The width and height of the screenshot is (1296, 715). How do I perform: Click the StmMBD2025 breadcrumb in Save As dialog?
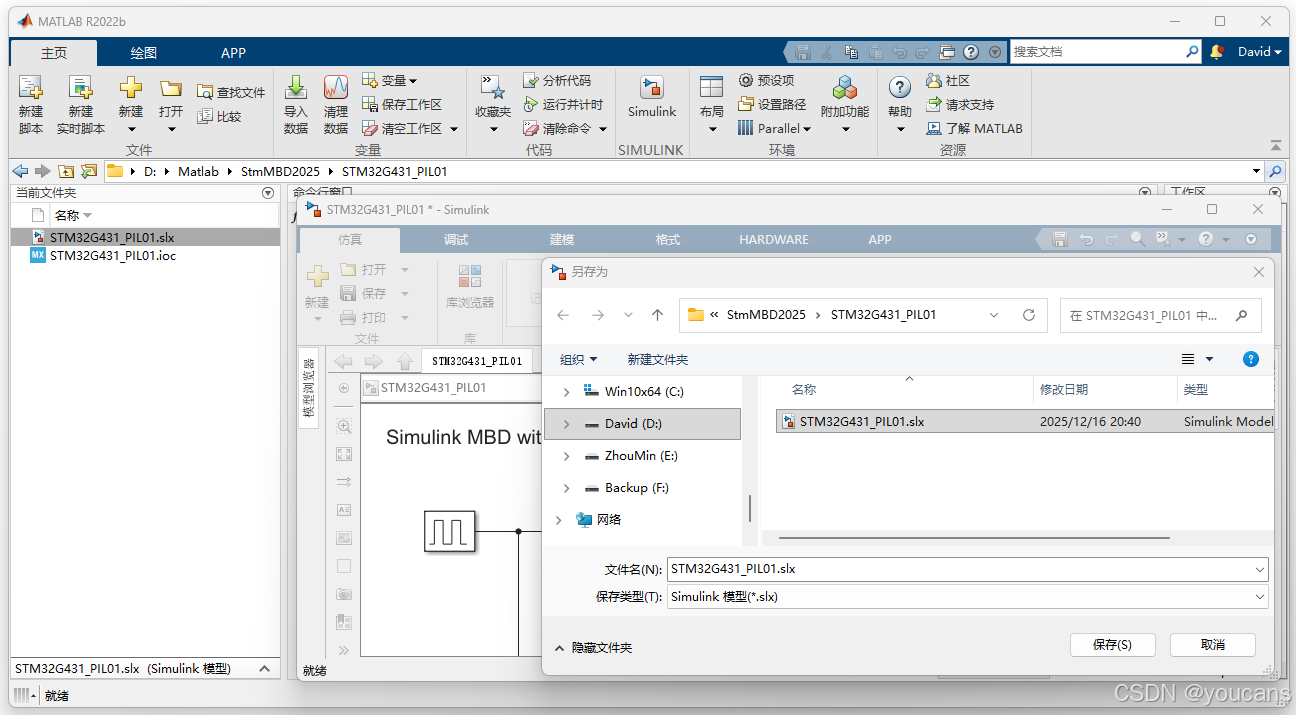point(766,315)
